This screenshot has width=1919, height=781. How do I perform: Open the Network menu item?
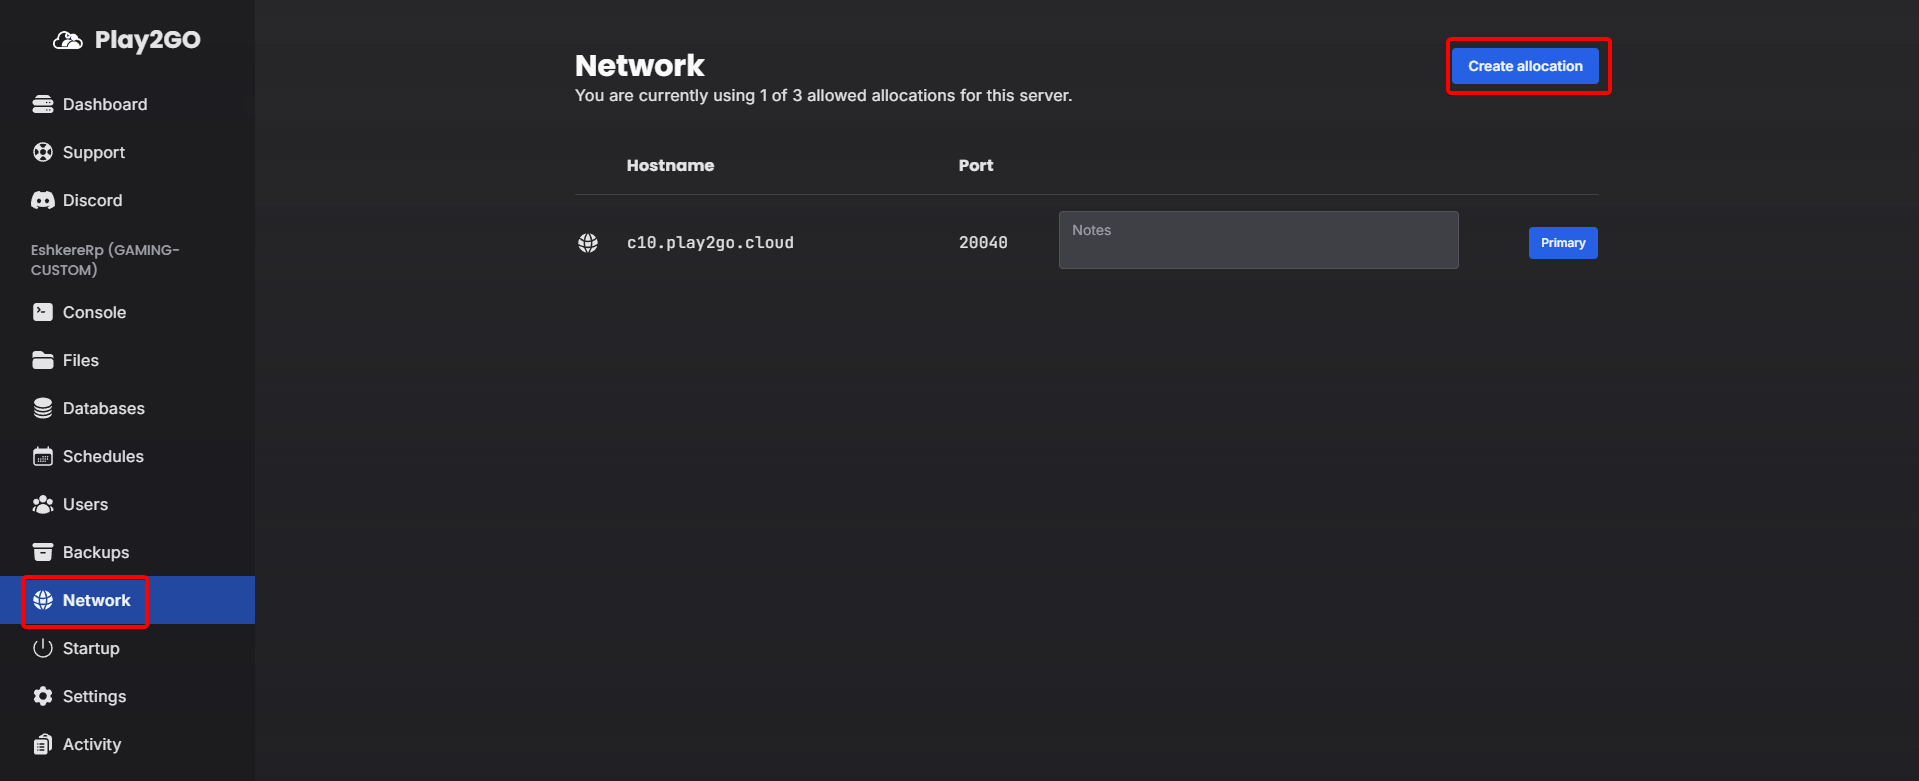point(96,600)
